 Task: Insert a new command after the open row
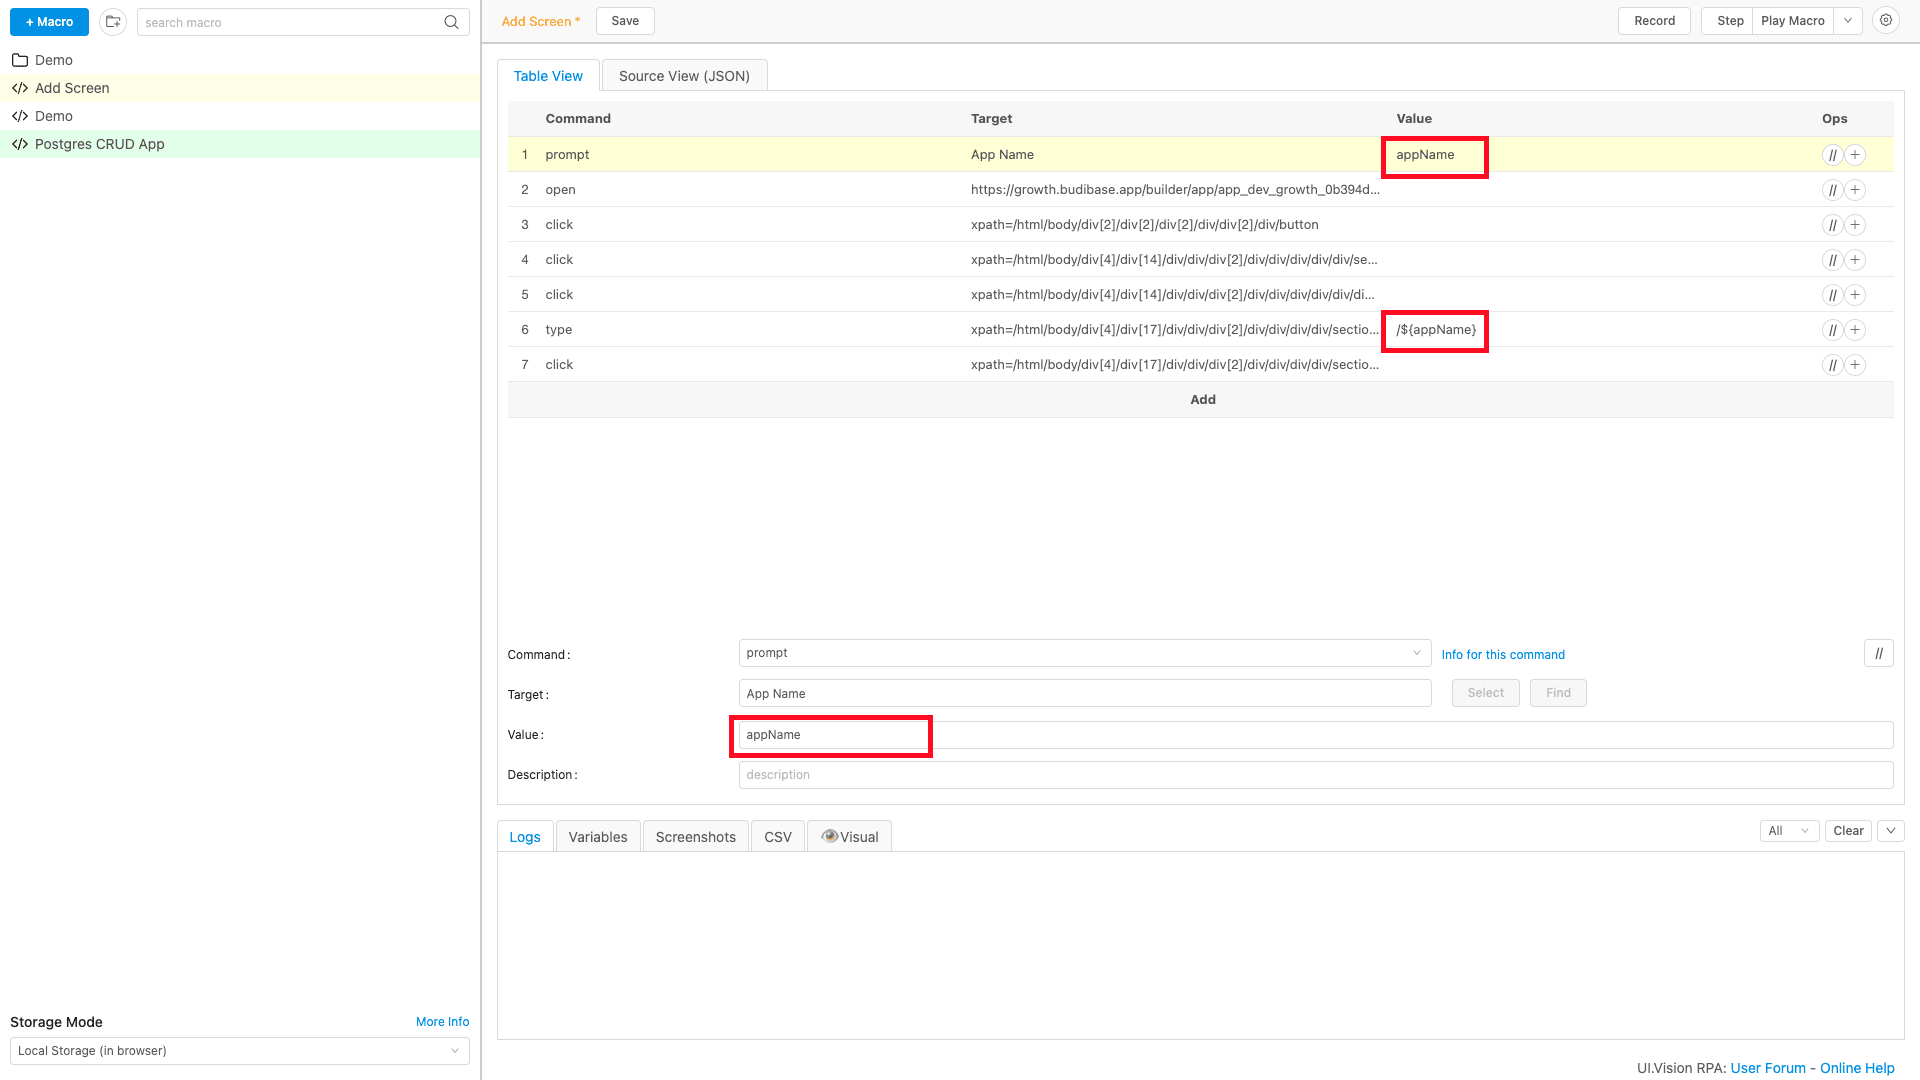click(x=1855, y=190)
